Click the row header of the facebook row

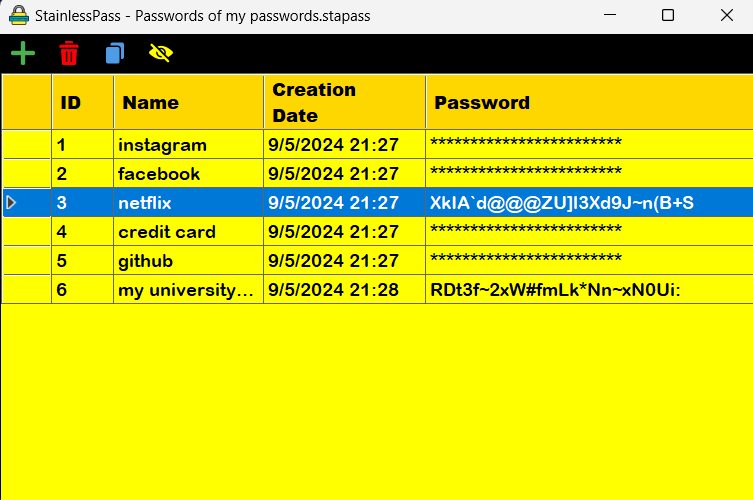[x=27, y=173]
